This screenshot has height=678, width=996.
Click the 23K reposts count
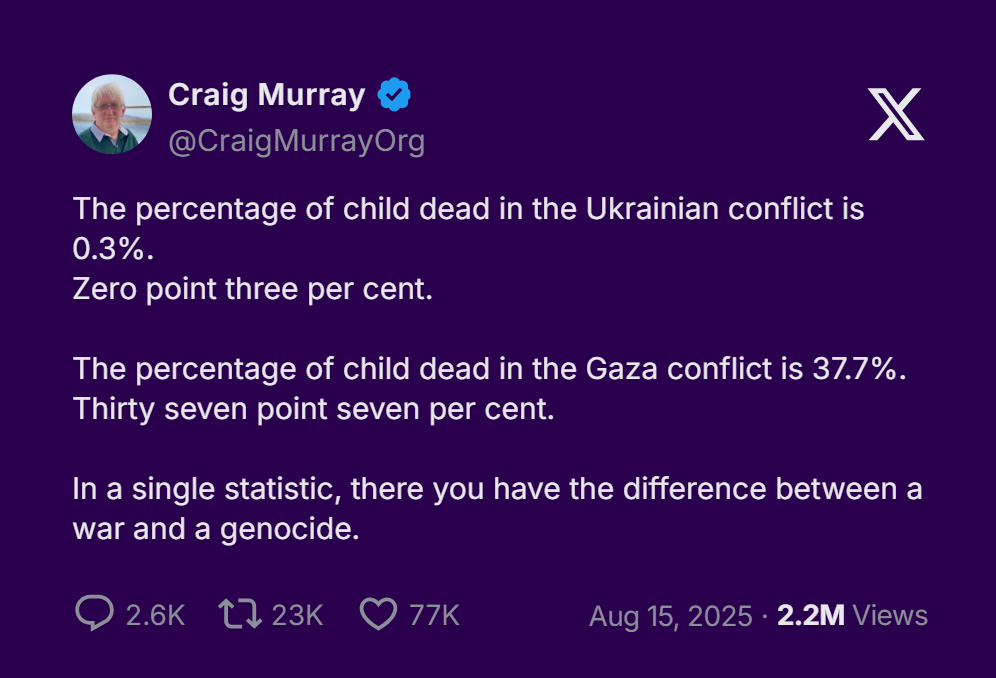coord(297,615)
